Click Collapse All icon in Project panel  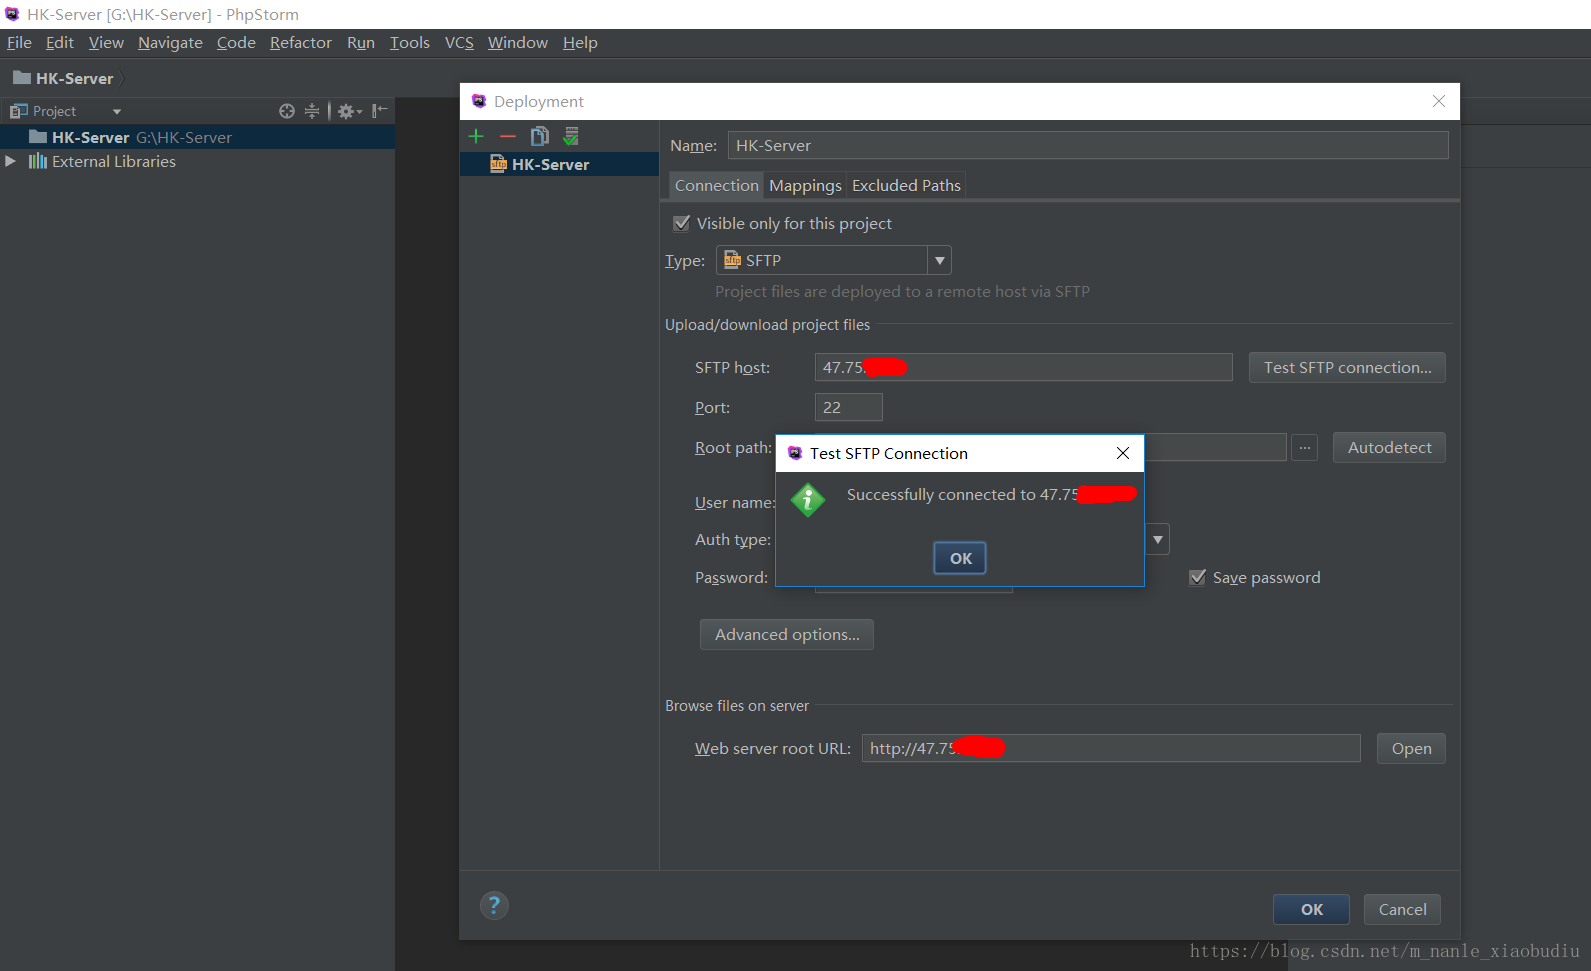312,111
